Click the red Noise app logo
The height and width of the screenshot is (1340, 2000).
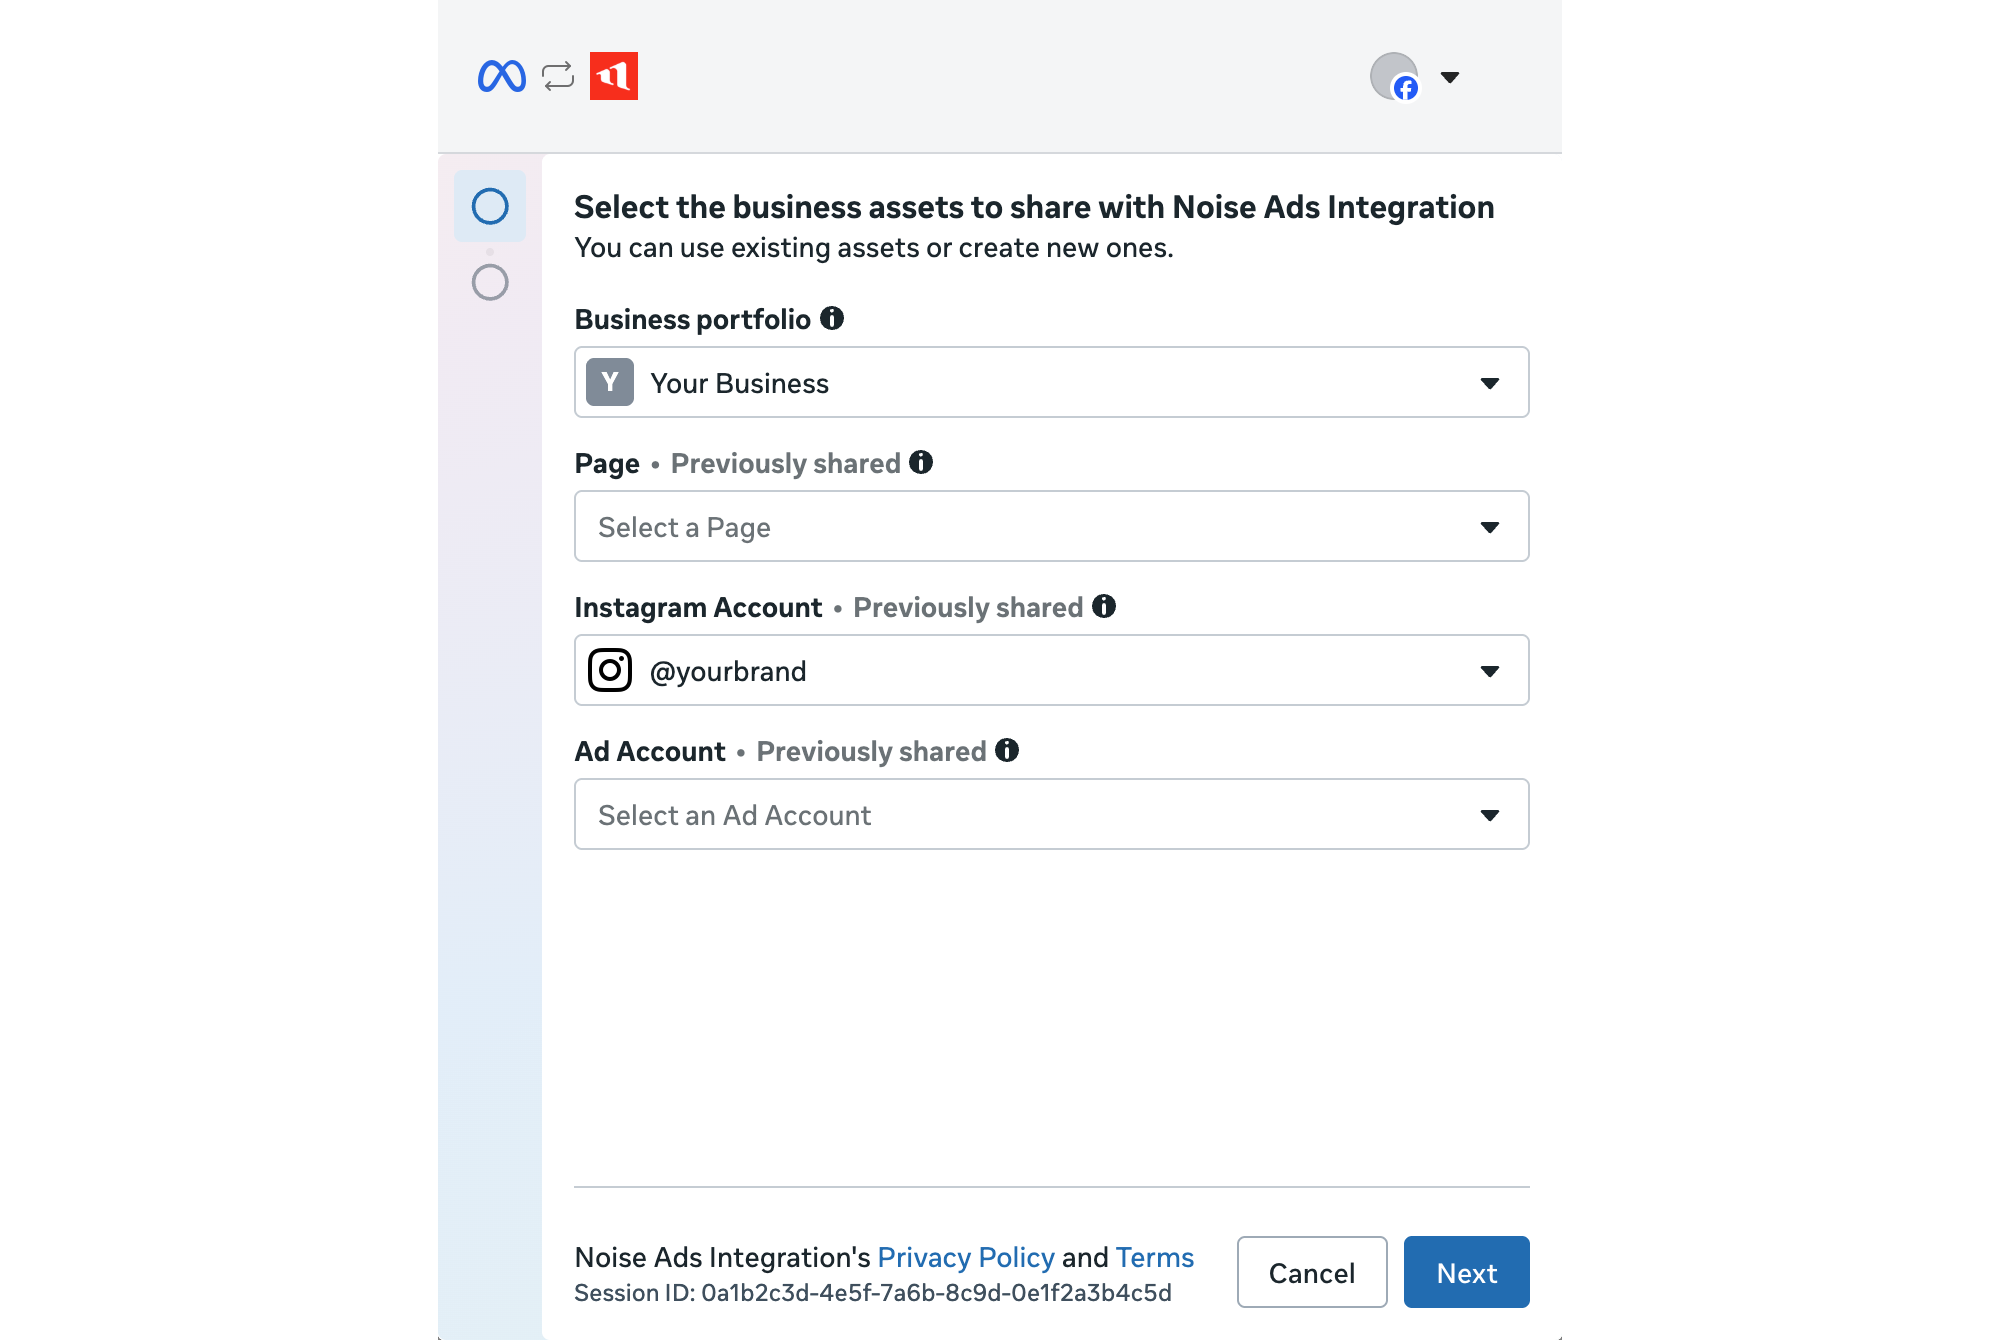click(614, 76)
